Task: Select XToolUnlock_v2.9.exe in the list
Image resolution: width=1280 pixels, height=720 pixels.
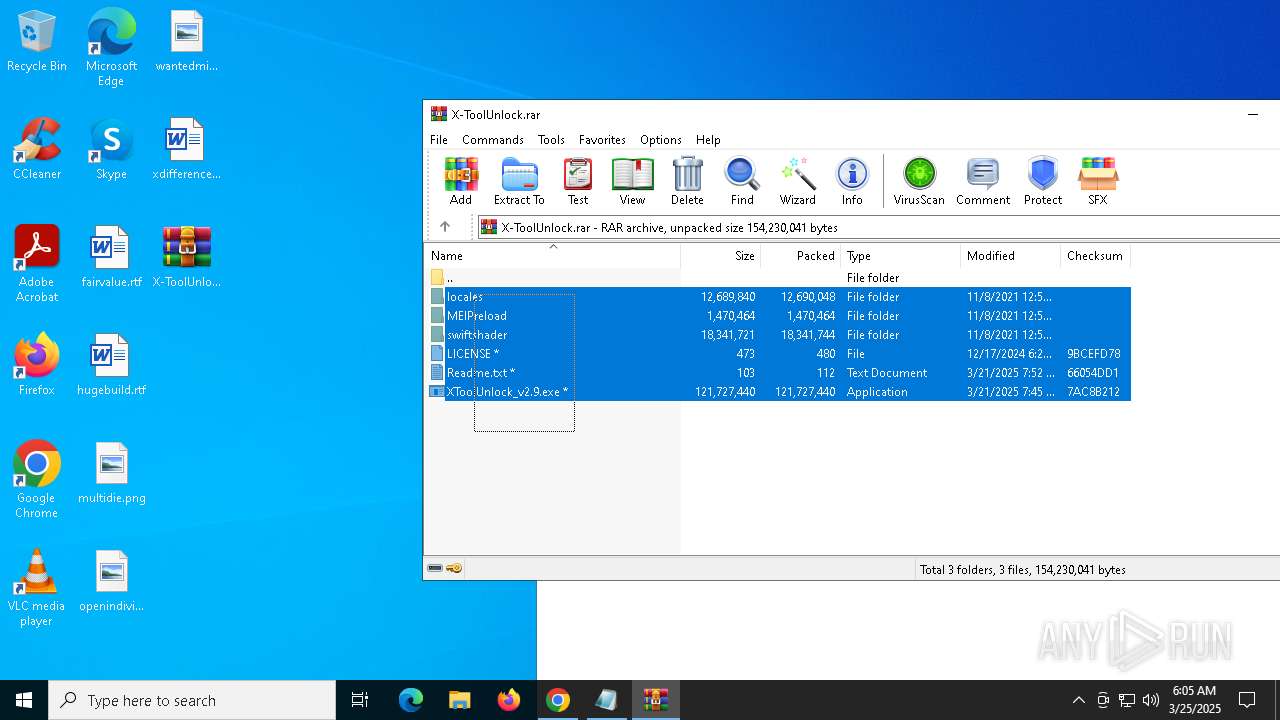Action: tap(778, 391)
